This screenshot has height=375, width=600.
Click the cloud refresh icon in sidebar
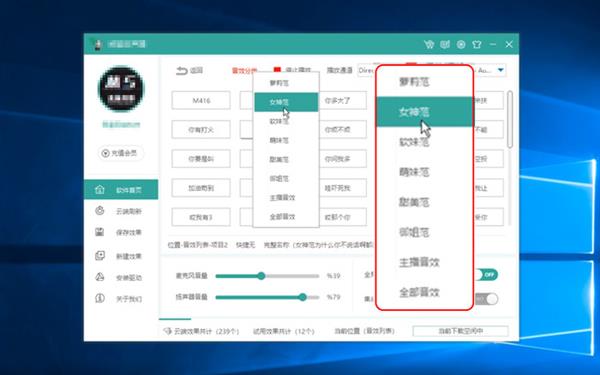[99, 210]
